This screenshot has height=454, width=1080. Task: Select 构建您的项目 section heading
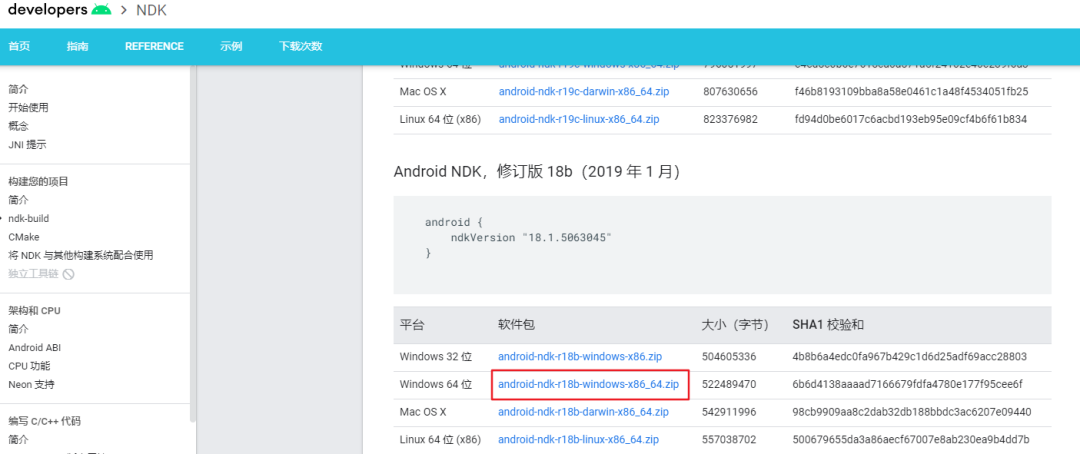[39, 182]
